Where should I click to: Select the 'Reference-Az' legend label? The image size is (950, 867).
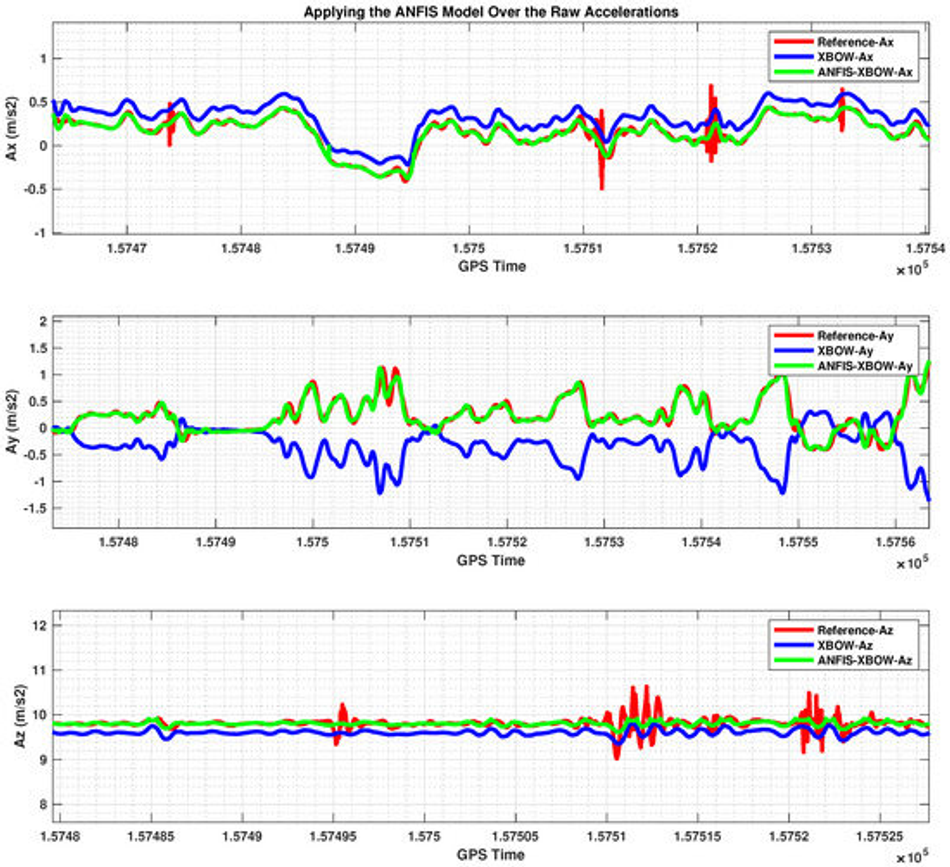[855, 630]
